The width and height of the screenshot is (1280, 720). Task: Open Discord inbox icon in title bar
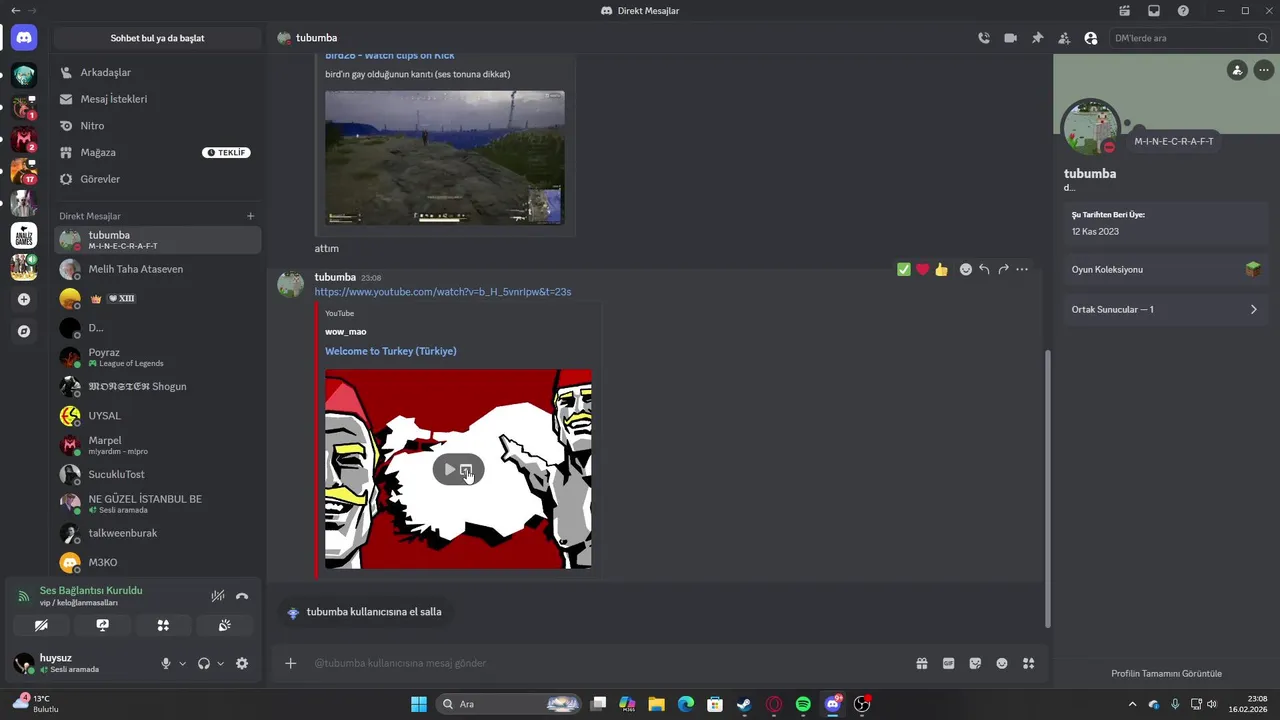tap(1154, 11)
